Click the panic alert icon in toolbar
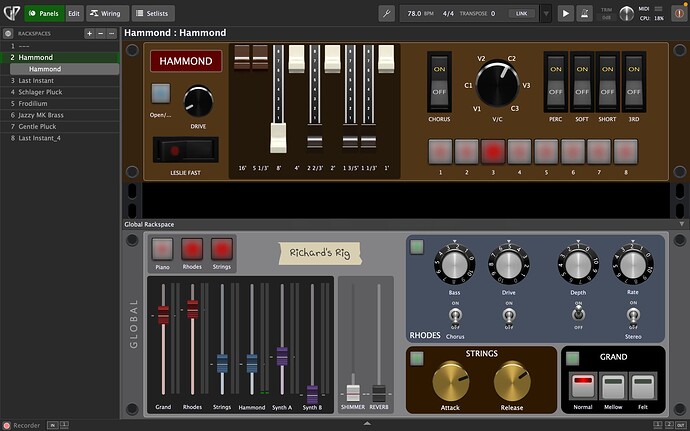 679,14
